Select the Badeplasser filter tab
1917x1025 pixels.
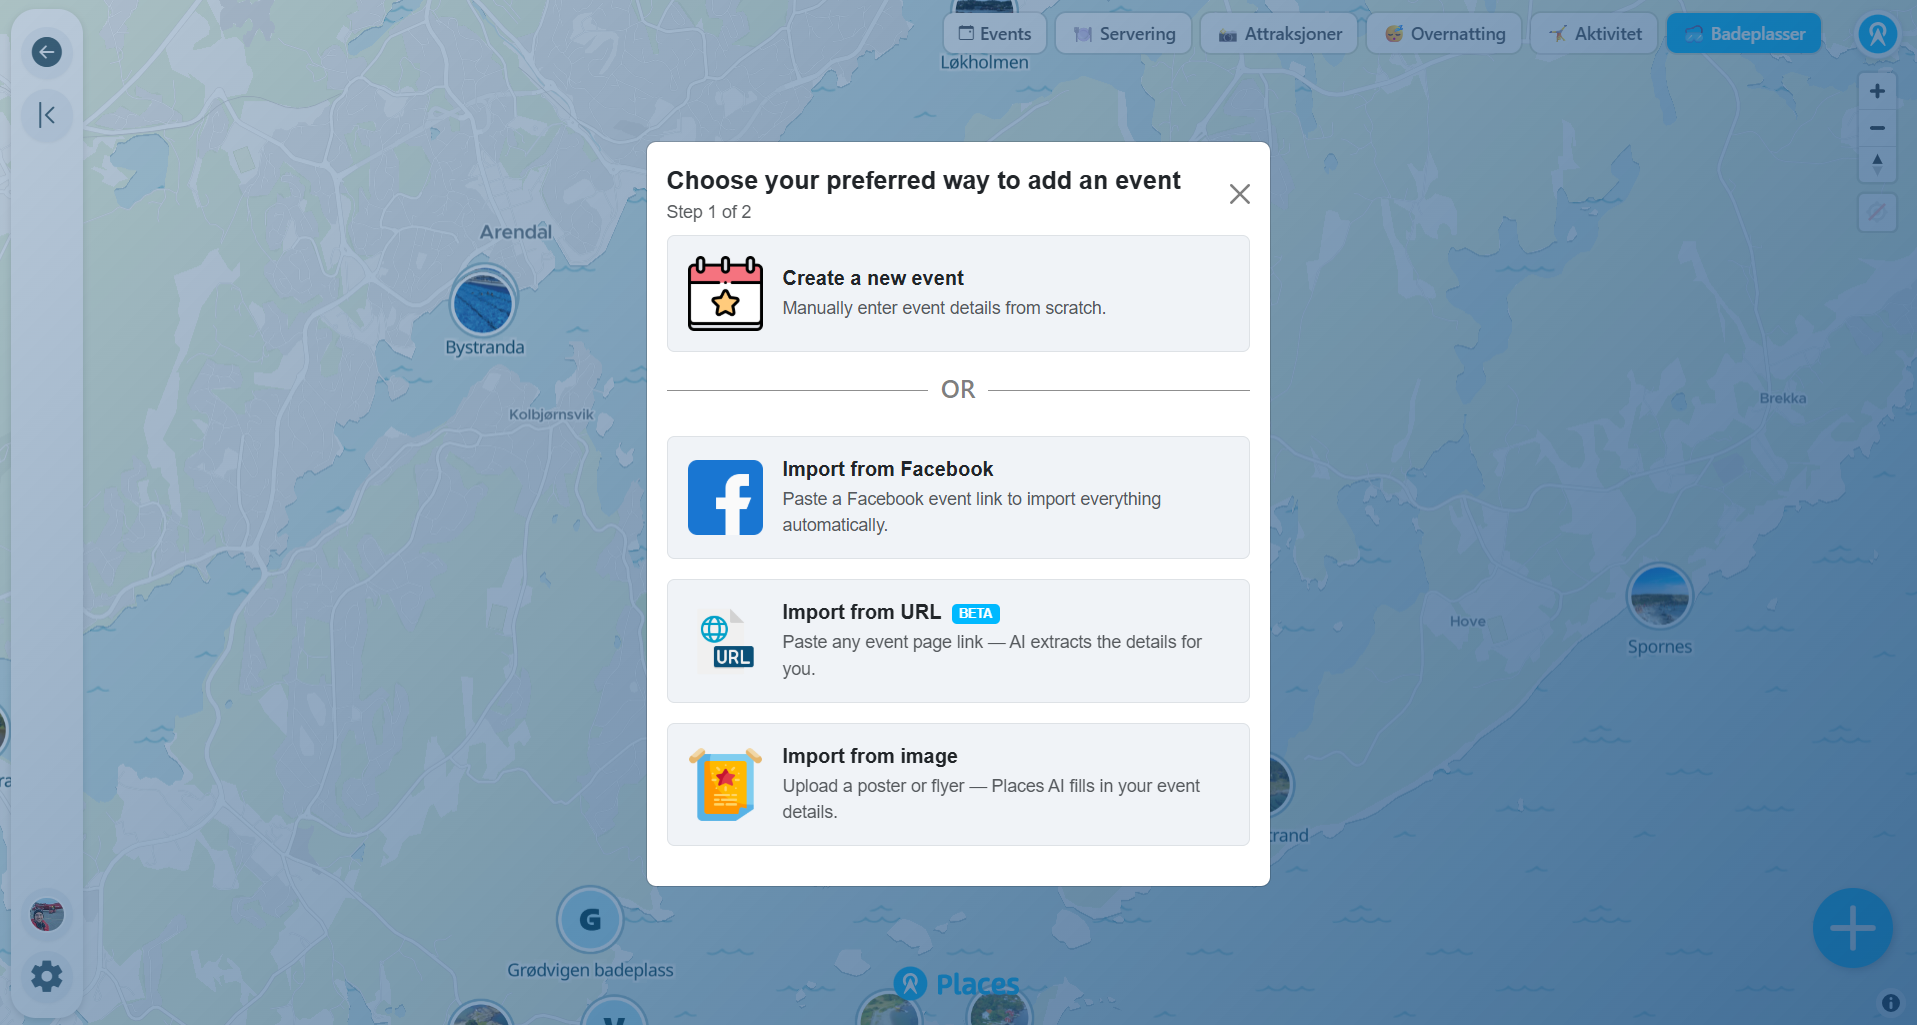(1744, 33)
